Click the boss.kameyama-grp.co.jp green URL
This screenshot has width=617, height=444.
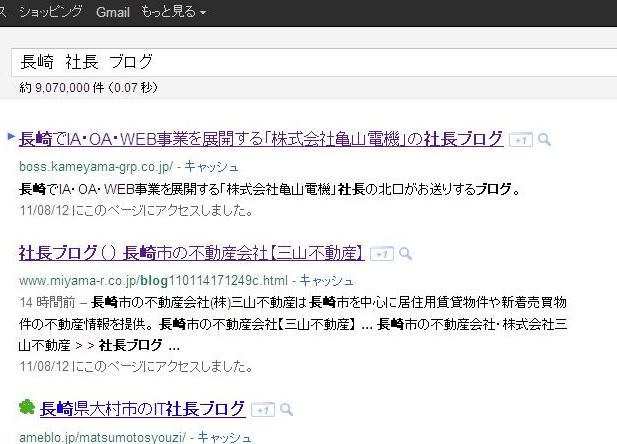tap(95, 167)
